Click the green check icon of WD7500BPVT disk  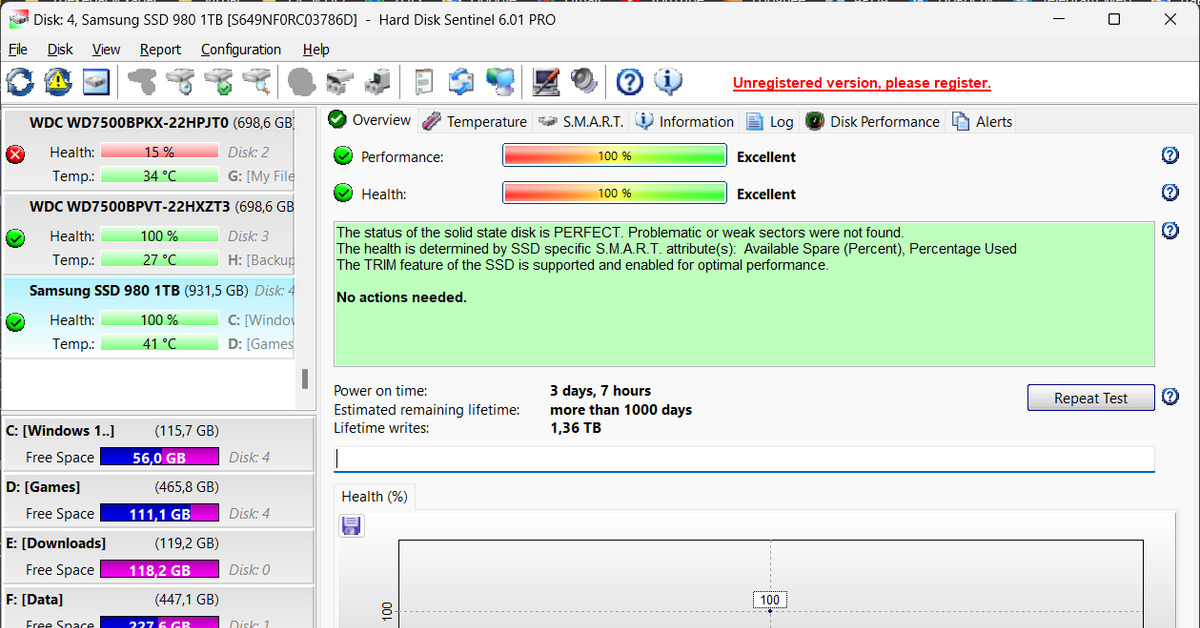15,238
